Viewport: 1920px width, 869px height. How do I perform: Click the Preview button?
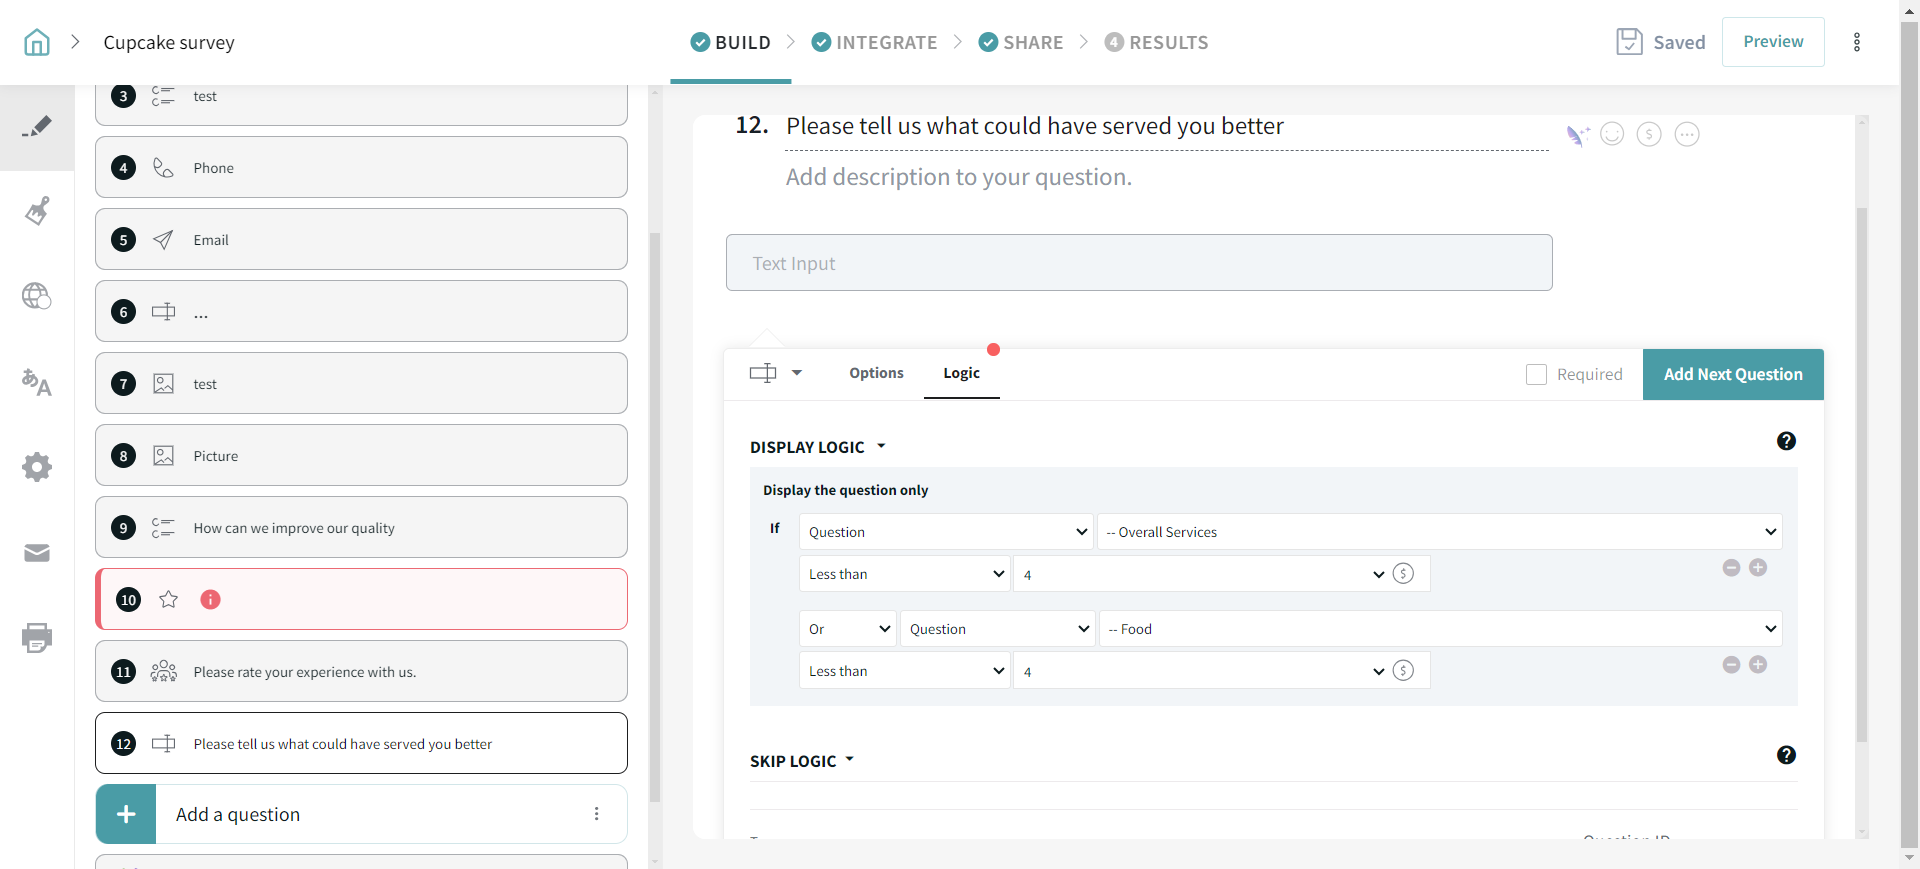1772,42
